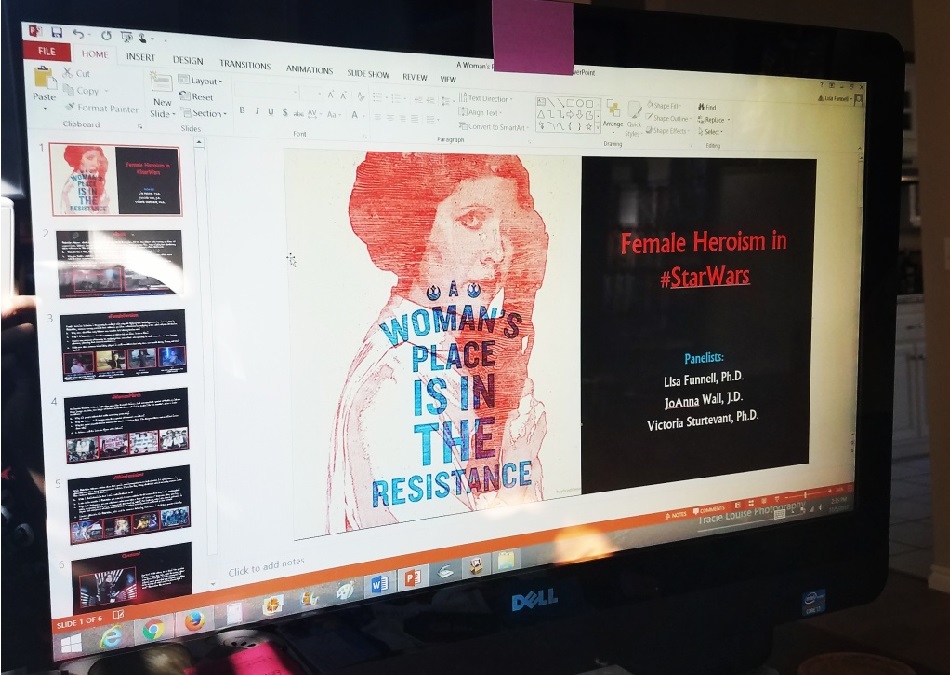Open Find in the Editing group
The width and height of the screenshot is (950, 675).
pos(708,107)
